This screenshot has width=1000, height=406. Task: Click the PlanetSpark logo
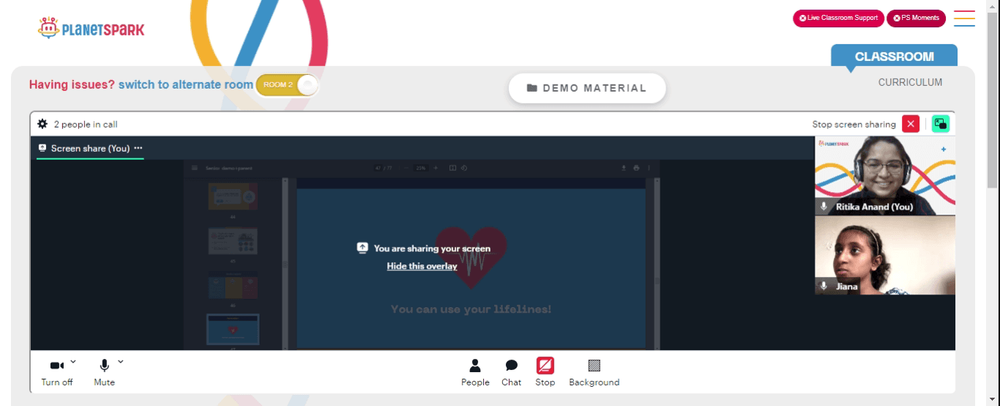pyautogui.click(x=91, y=28)
